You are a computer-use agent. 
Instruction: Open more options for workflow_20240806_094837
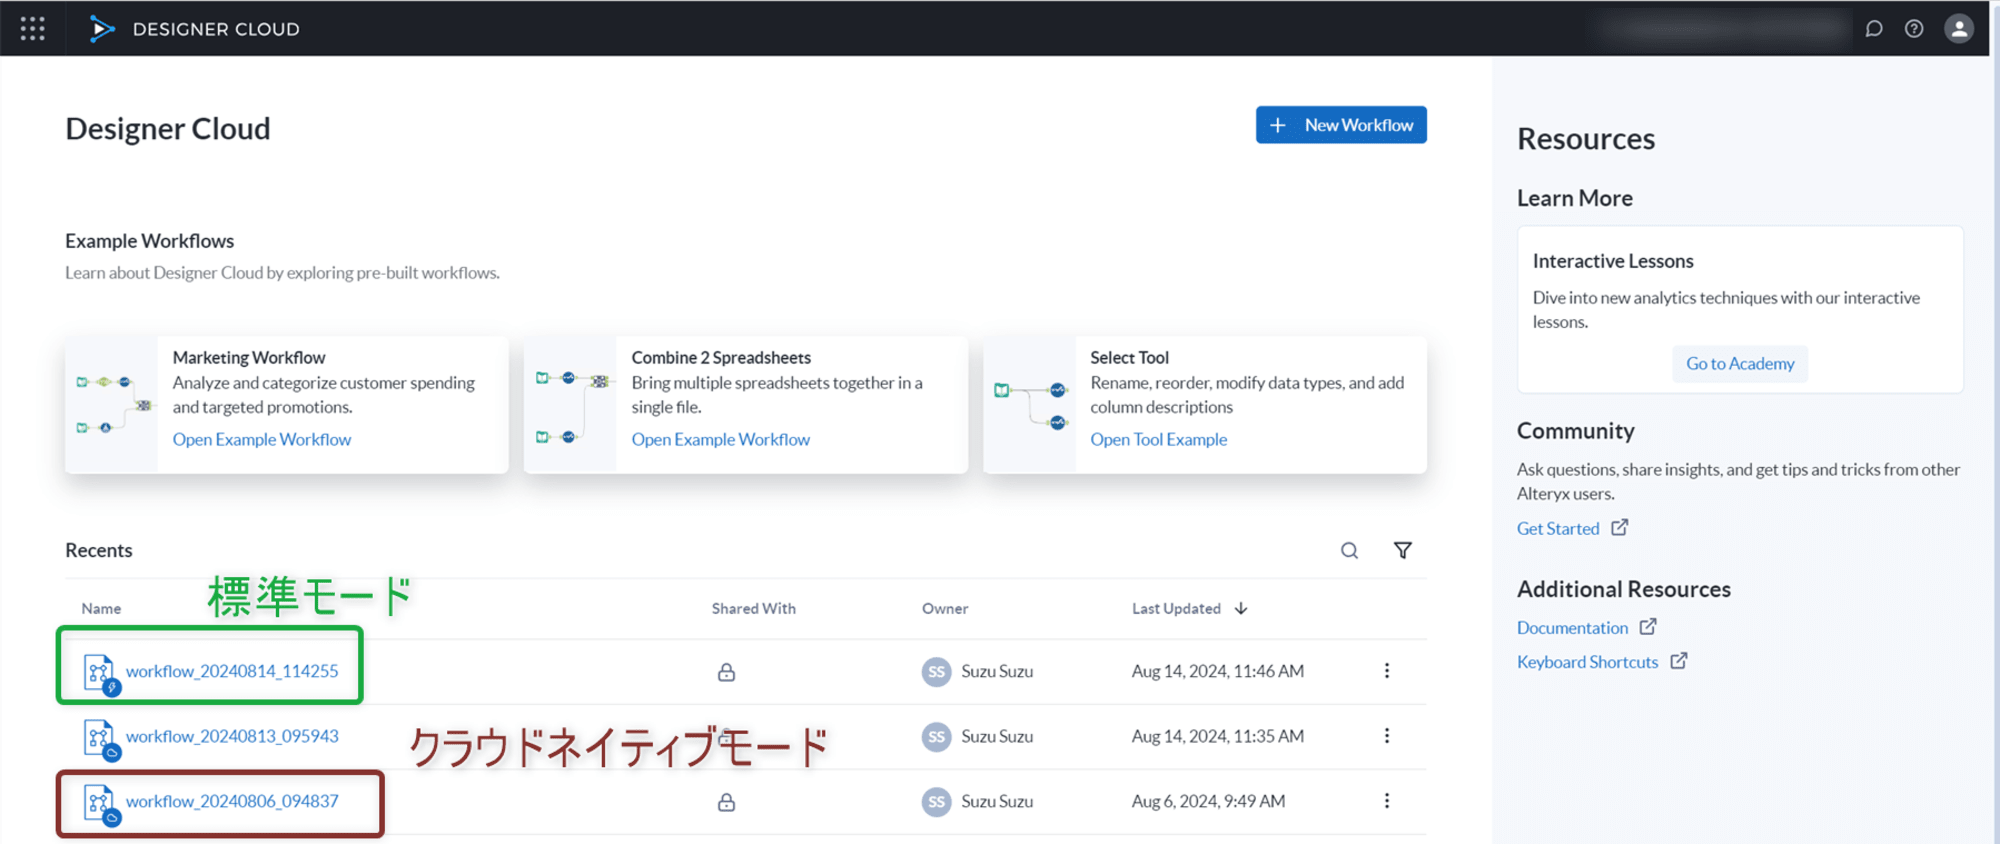pos(1386,801)
